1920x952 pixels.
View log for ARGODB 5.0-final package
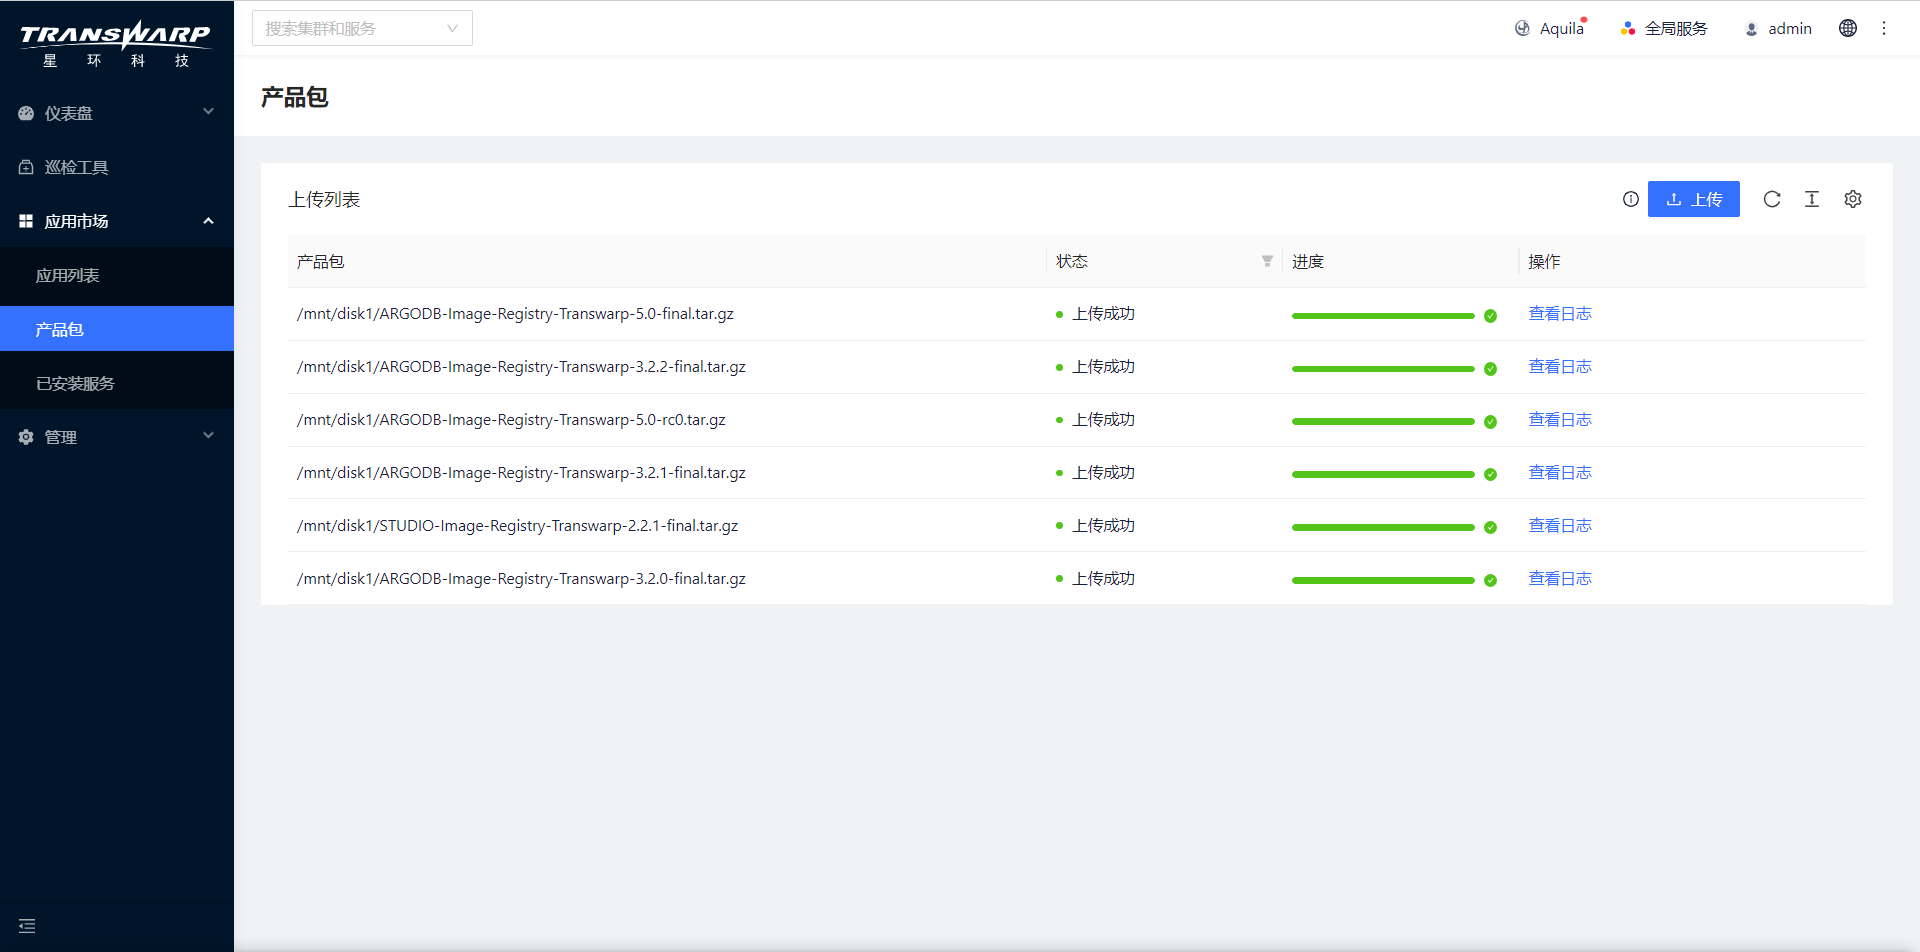(x=1559, y=314)
